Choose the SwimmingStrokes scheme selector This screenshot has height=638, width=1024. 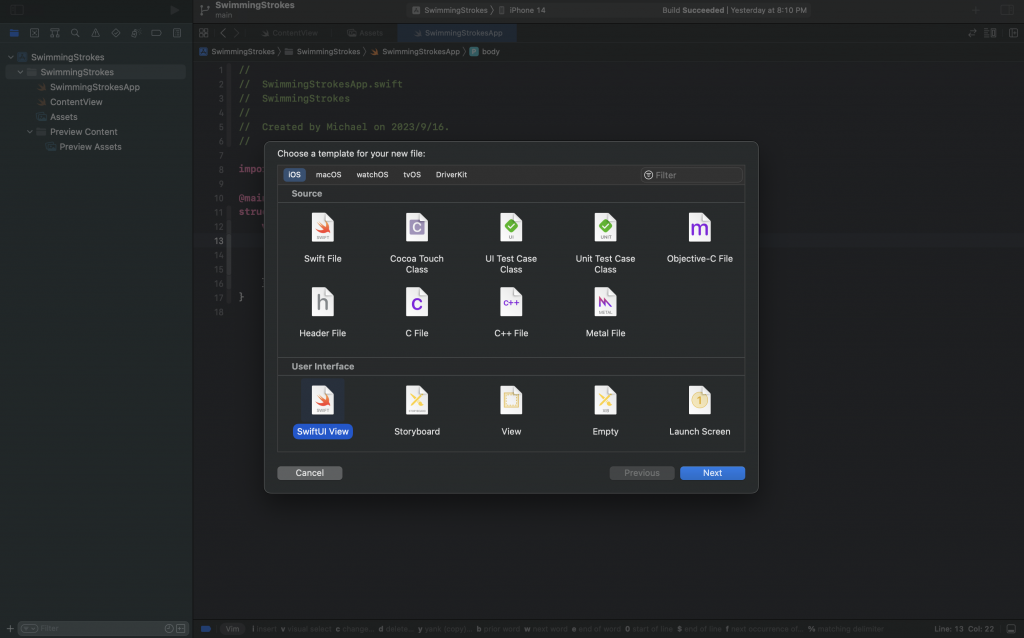[x=450, y=10]
